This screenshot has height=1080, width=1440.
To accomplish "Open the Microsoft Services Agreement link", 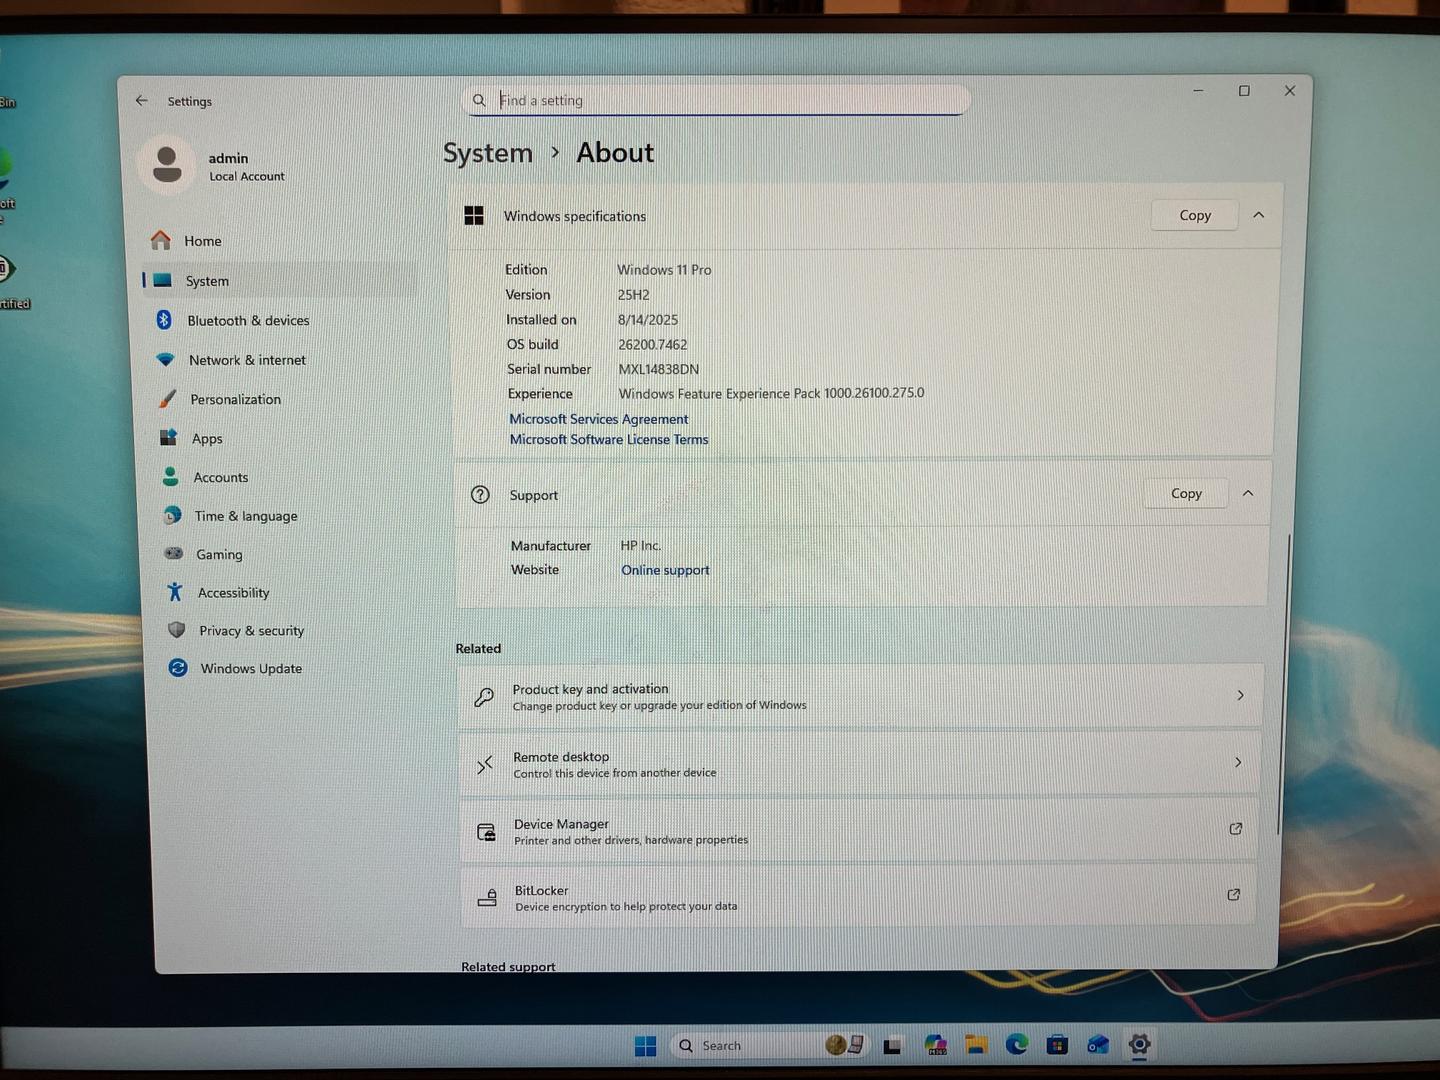I will click(x=599, y=419).
